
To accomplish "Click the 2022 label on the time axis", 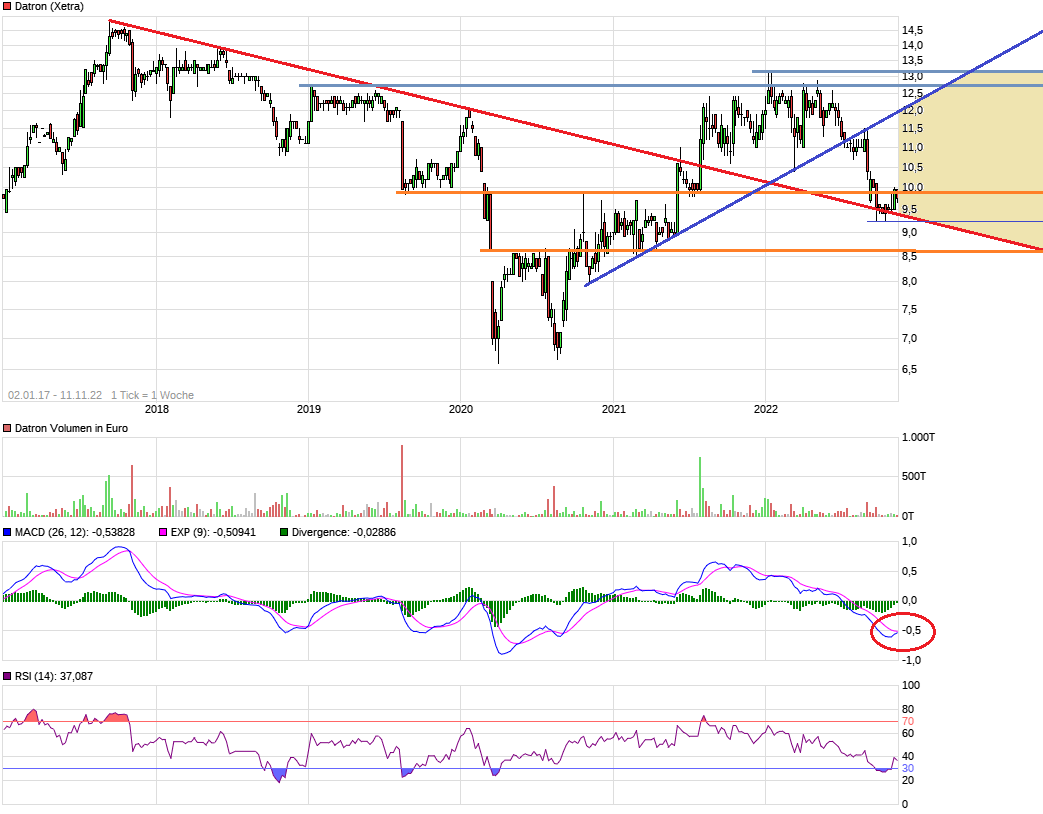I will click(766, 408).
